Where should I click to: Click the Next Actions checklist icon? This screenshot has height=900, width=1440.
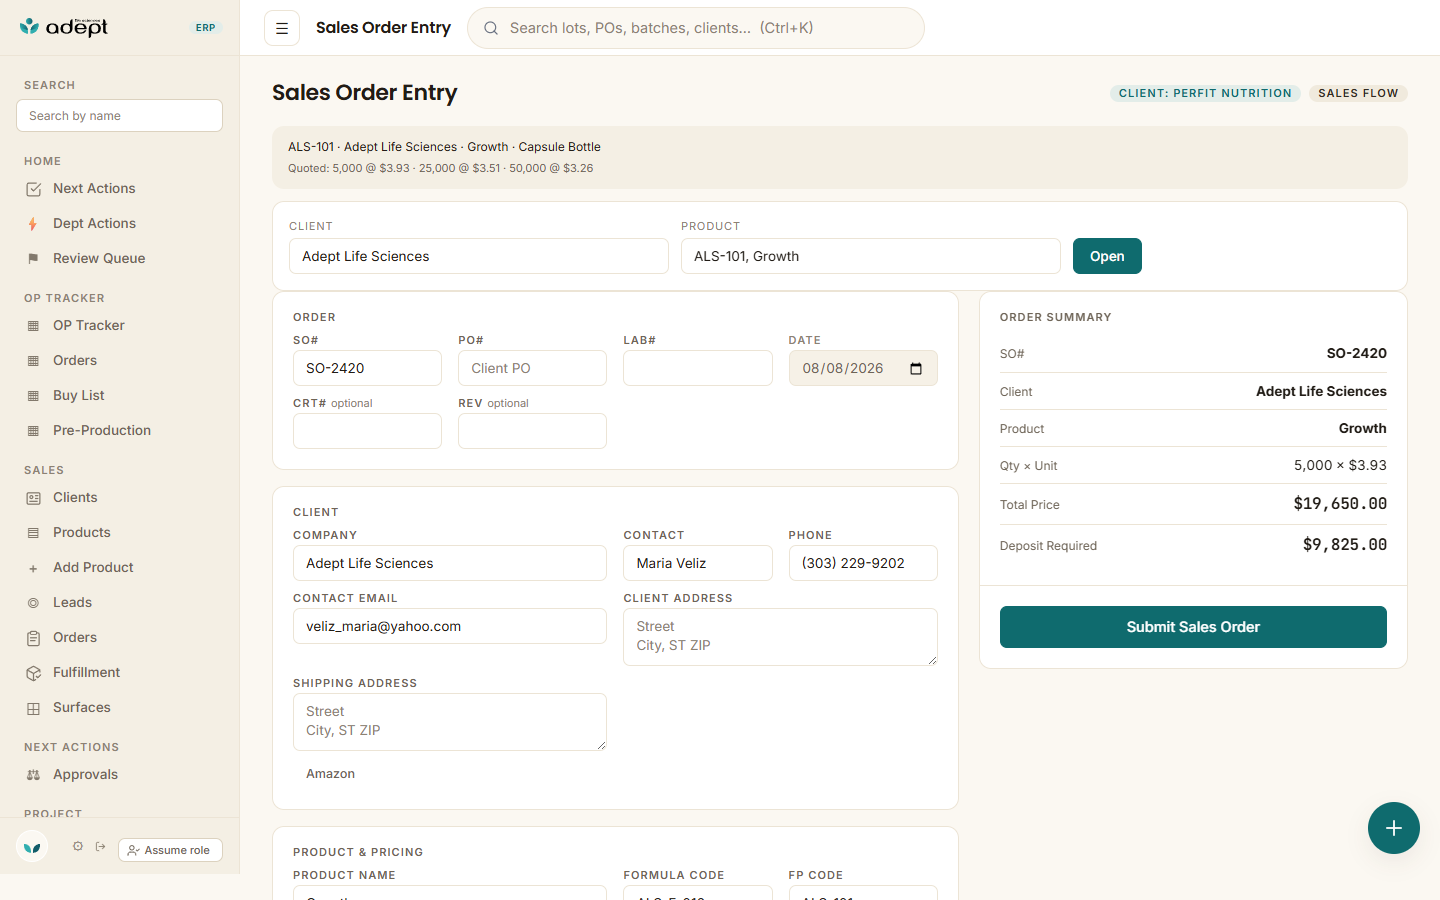click(x=33, y=189)
